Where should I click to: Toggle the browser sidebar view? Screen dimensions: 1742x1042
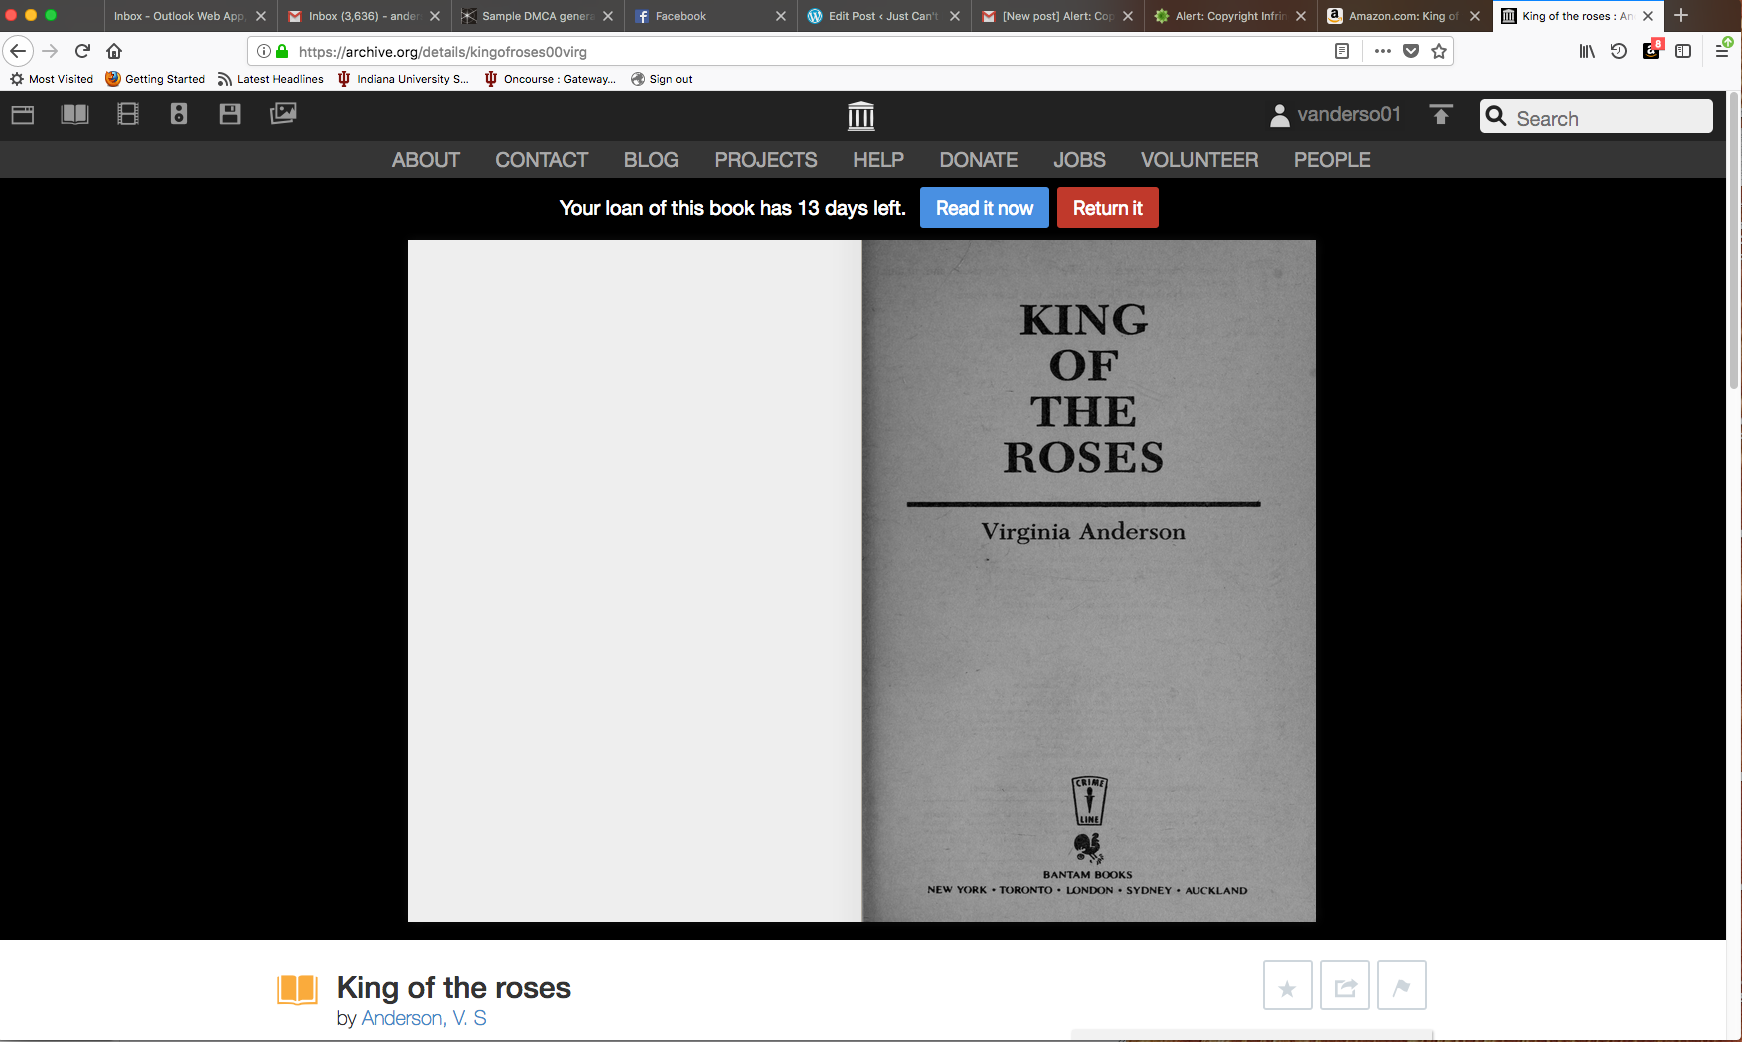pyautogui.click(x=1683, y=51)
